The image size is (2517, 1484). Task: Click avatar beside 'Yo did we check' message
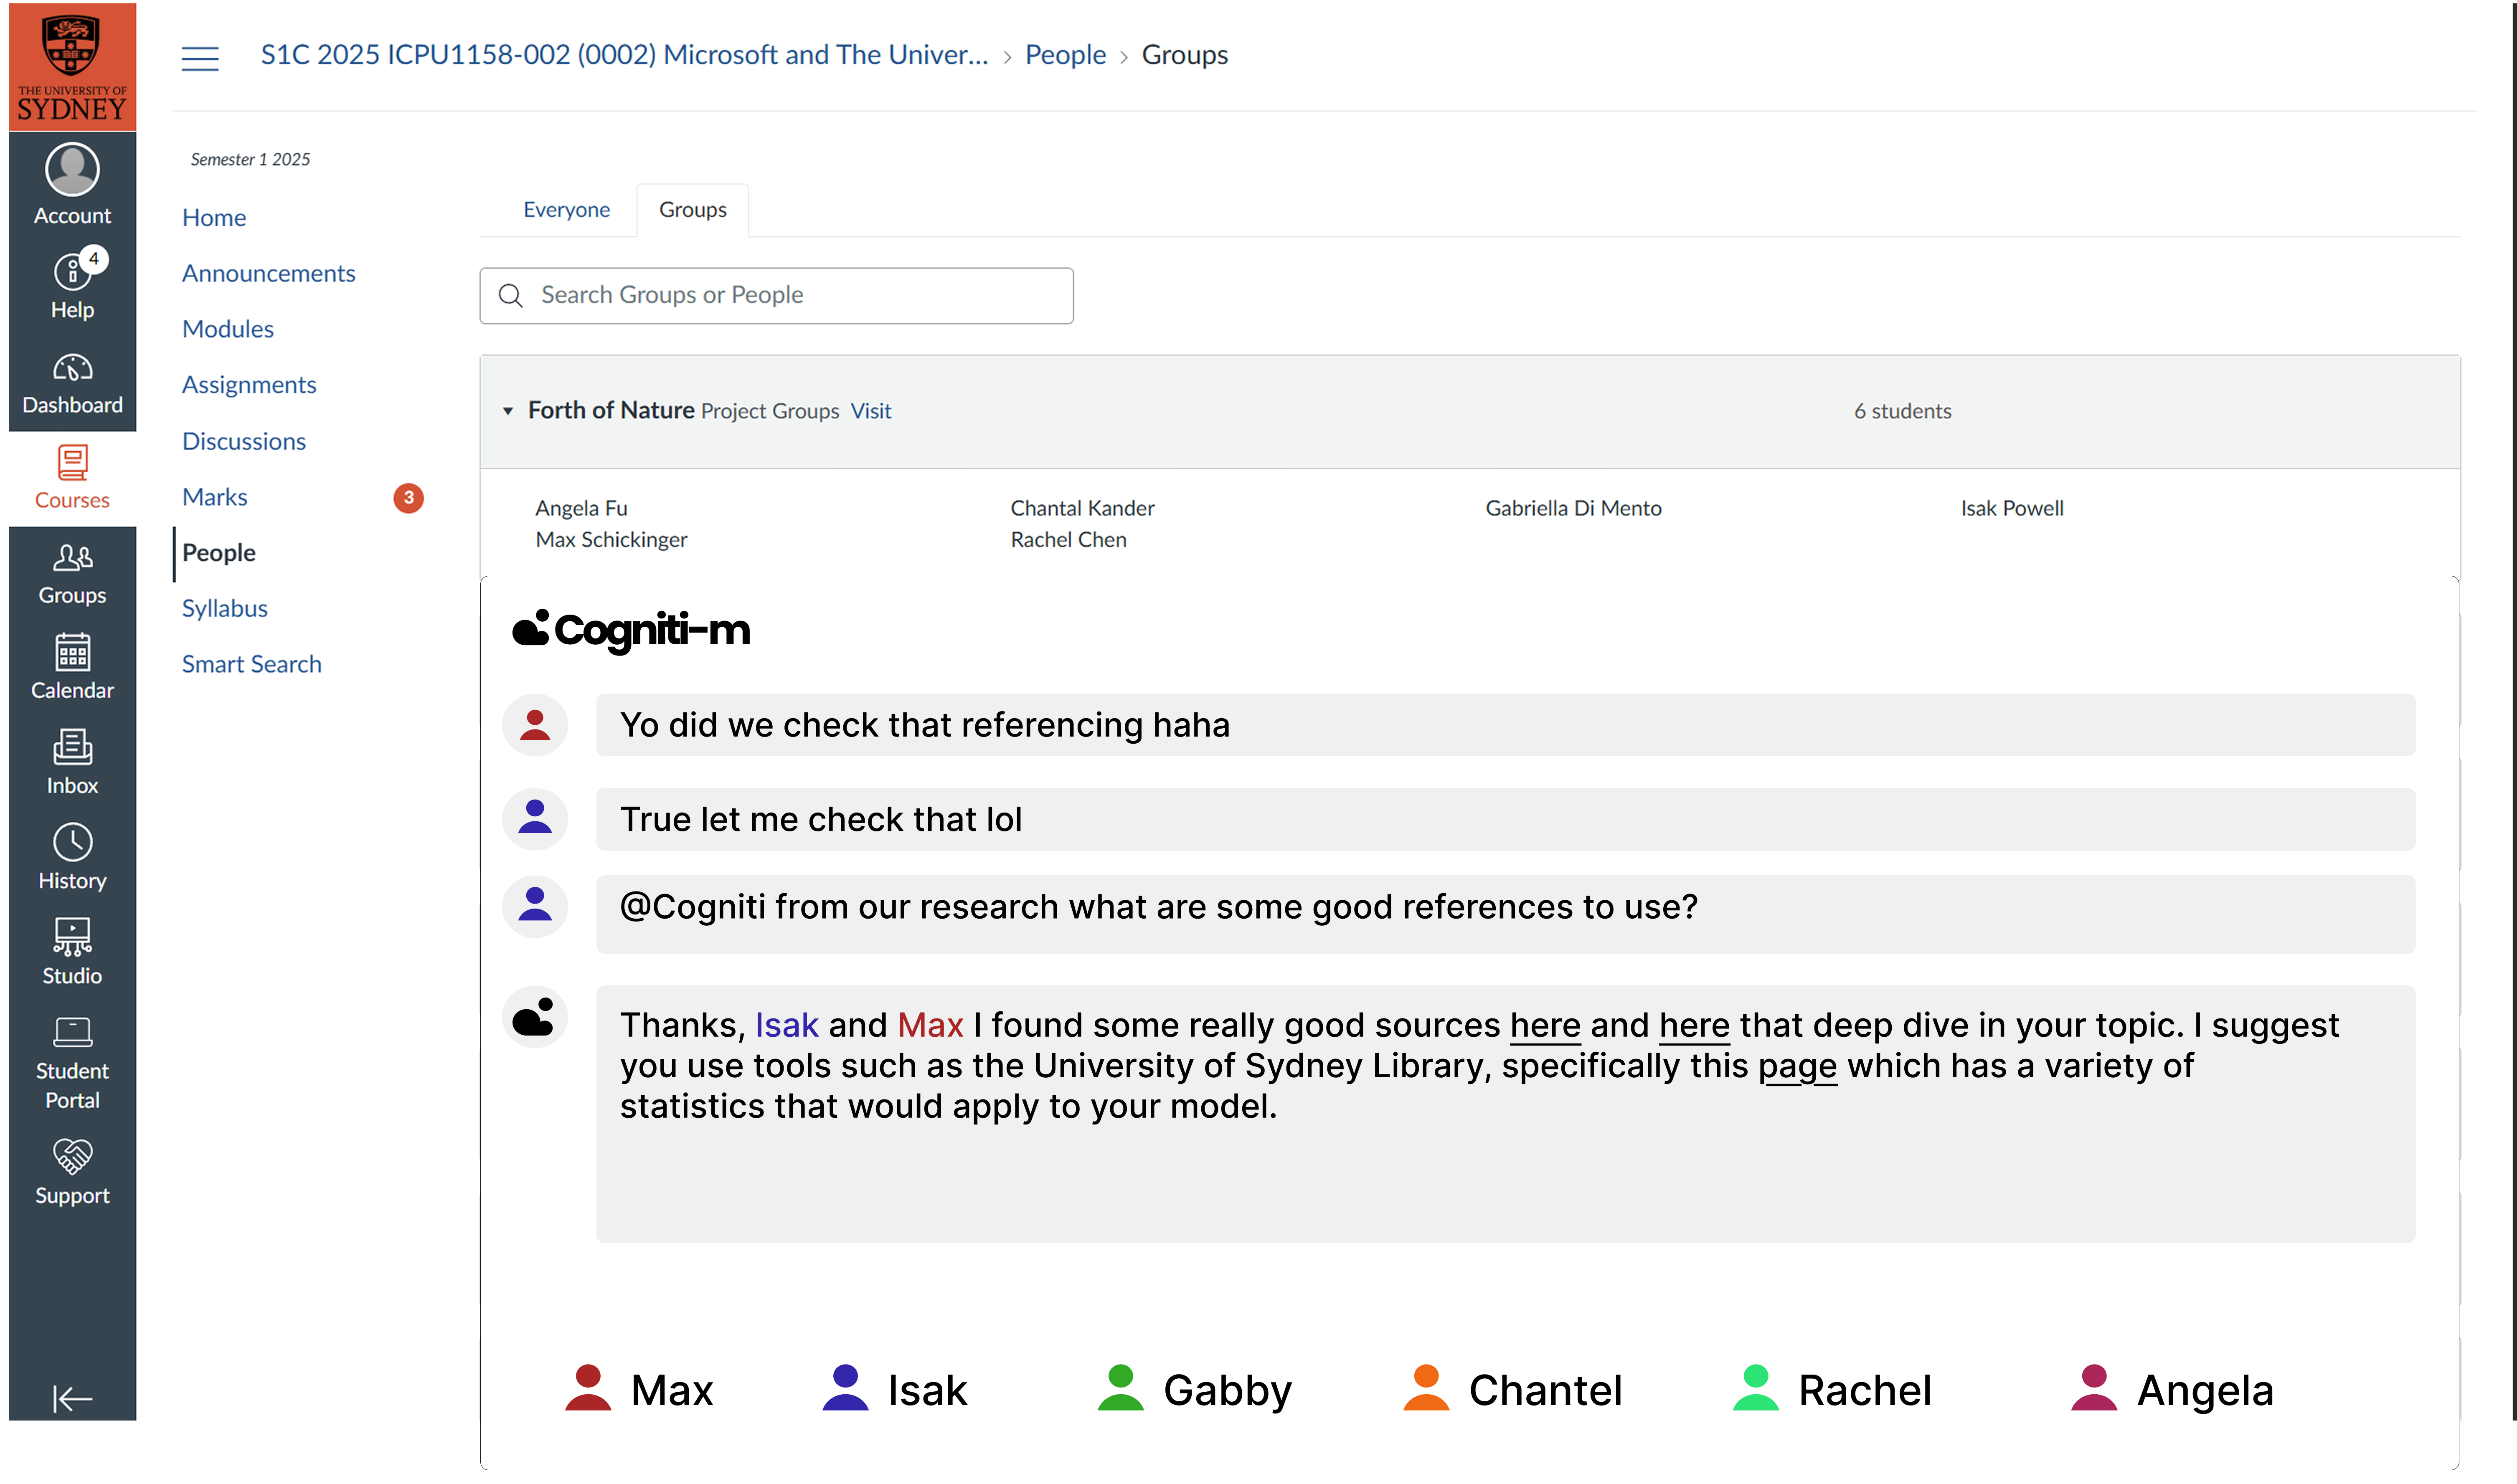535,725
